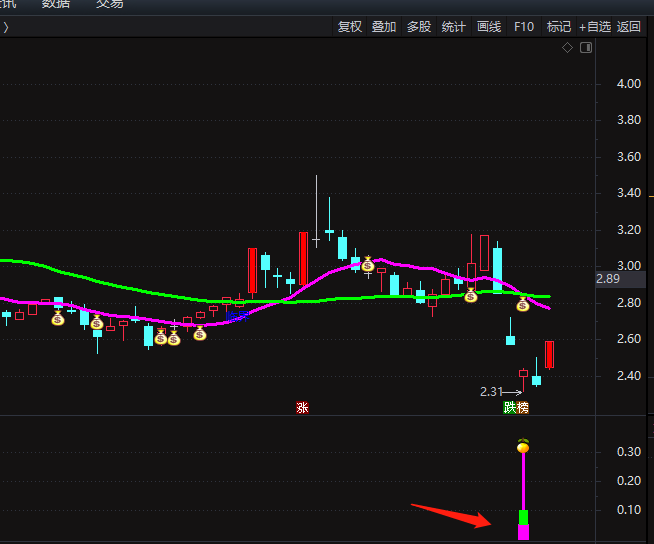Click the 2.31 low price label
The width and height of the screenshot is (654, 544).
[491, 392]
